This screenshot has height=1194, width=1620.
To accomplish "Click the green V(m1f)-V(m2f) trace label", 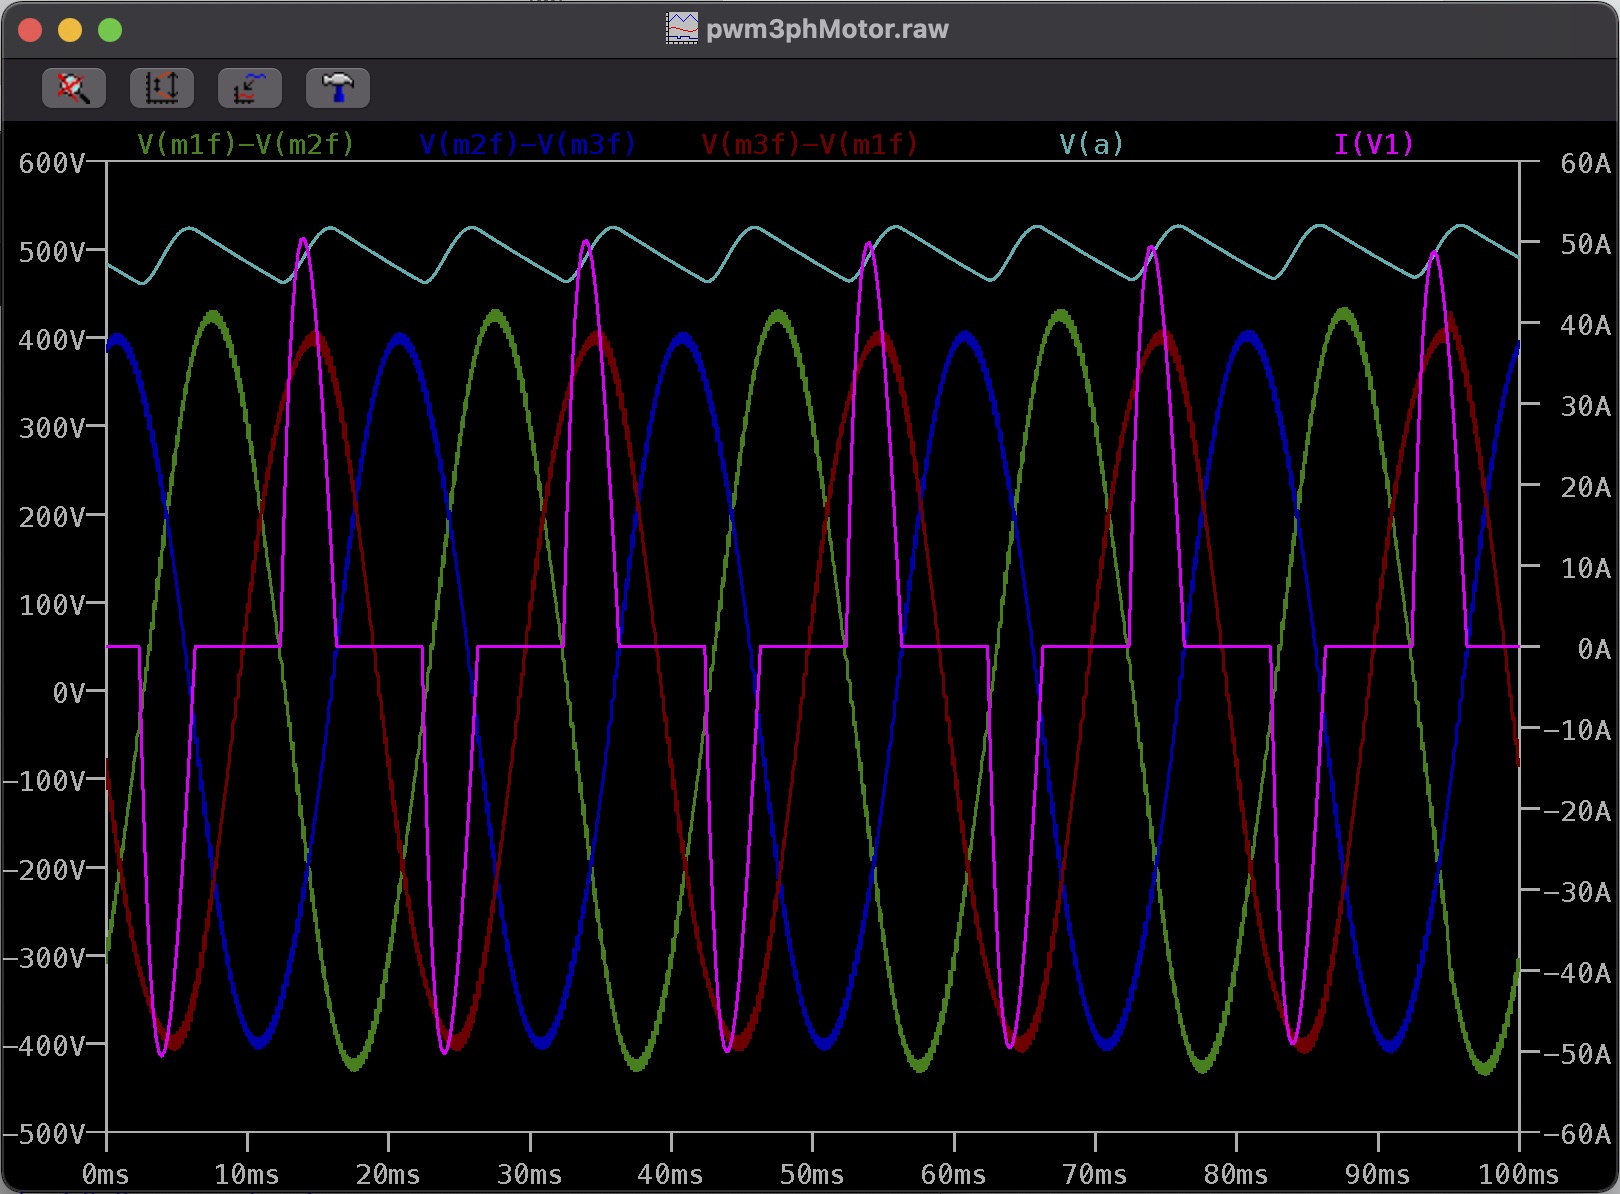I will click(246, 145).
